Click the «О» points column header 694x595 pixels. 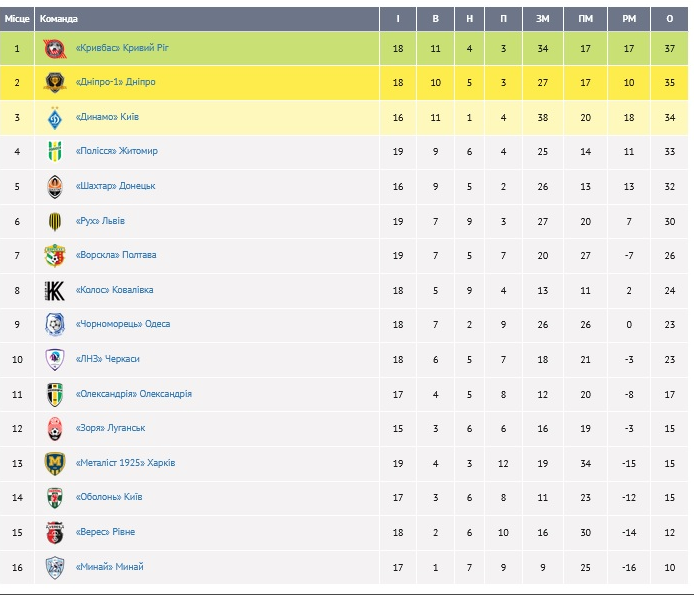click(x=669, y=19)
